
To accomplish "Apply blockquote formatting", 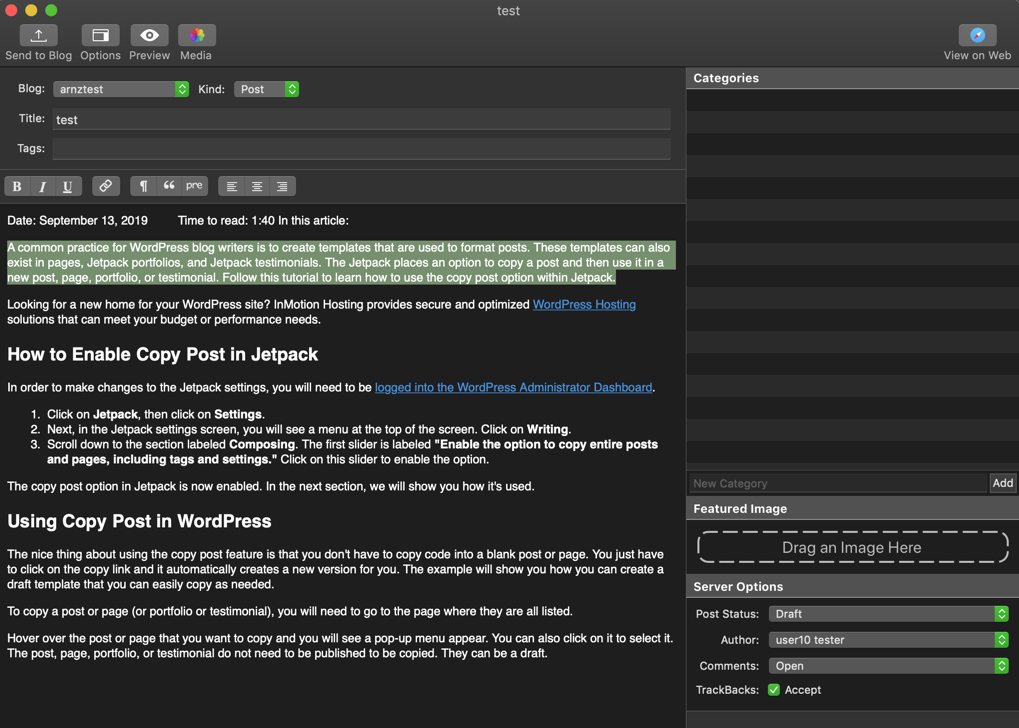I will pos(169,186).
